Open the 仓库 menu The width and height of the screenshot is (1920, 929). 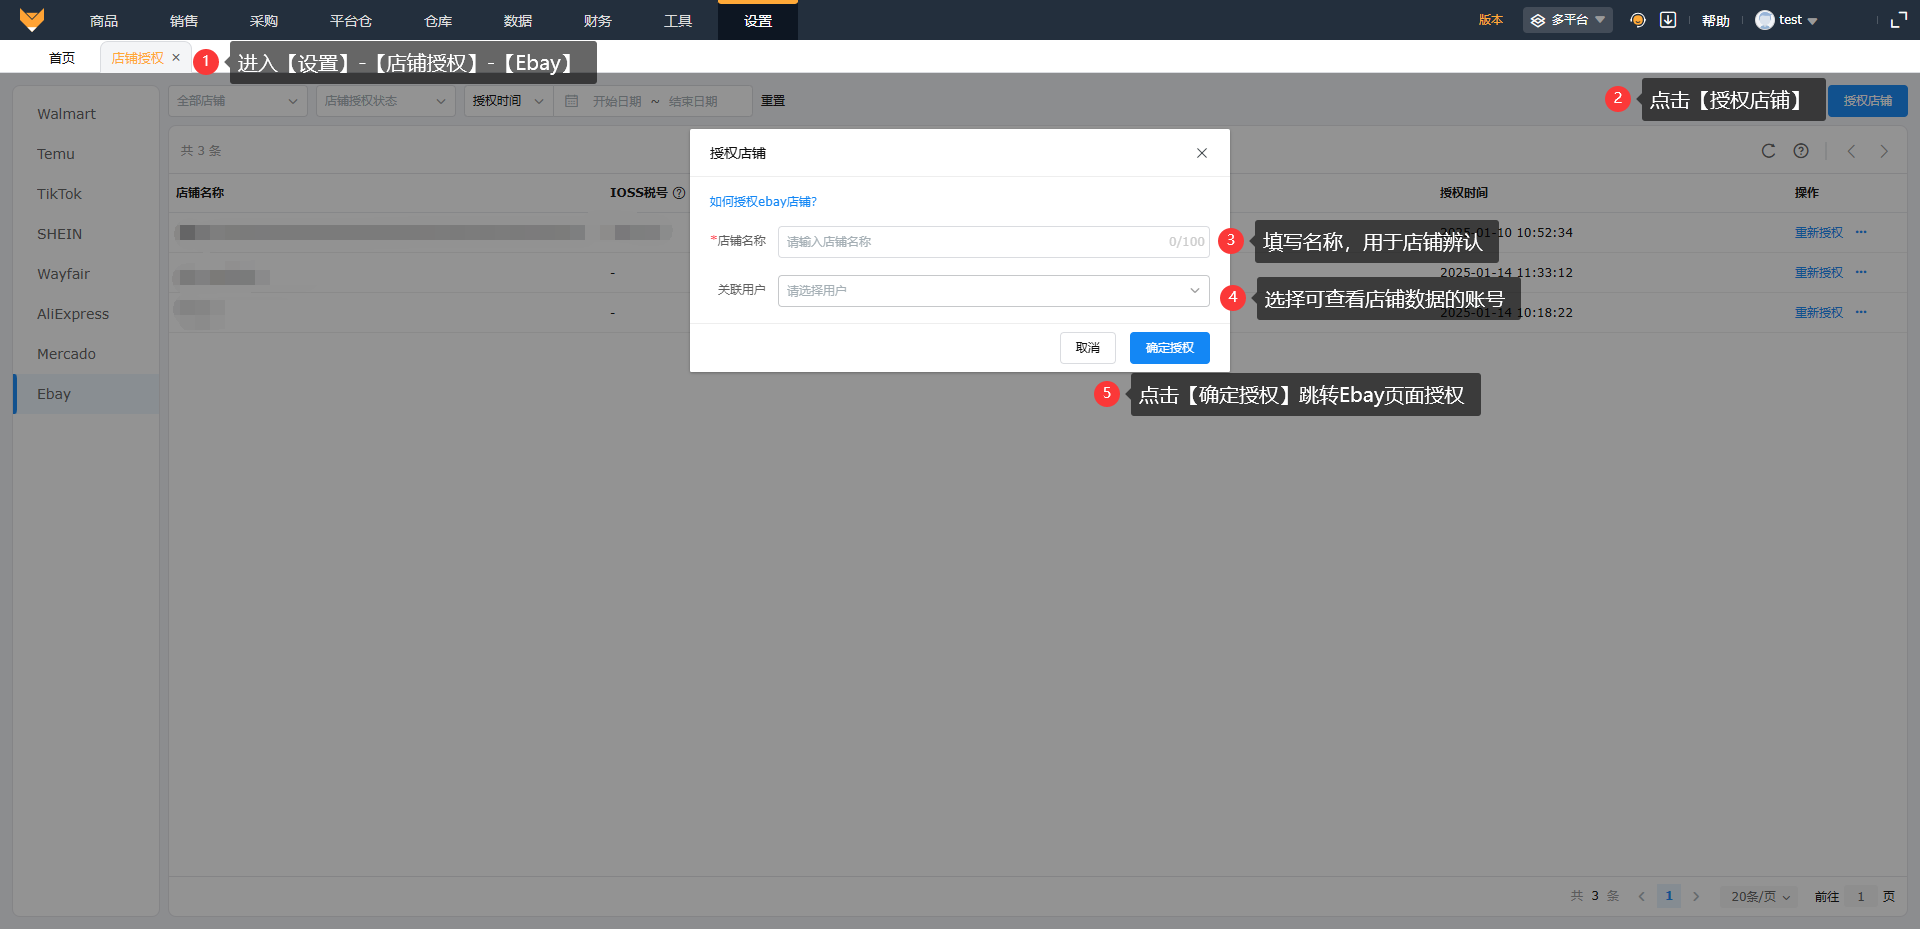point(438,20)
